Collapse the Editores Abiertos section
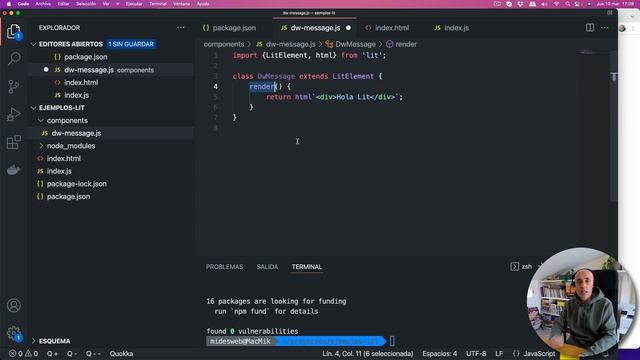Screen dimensions: 640x360 [x=33, y=44]
